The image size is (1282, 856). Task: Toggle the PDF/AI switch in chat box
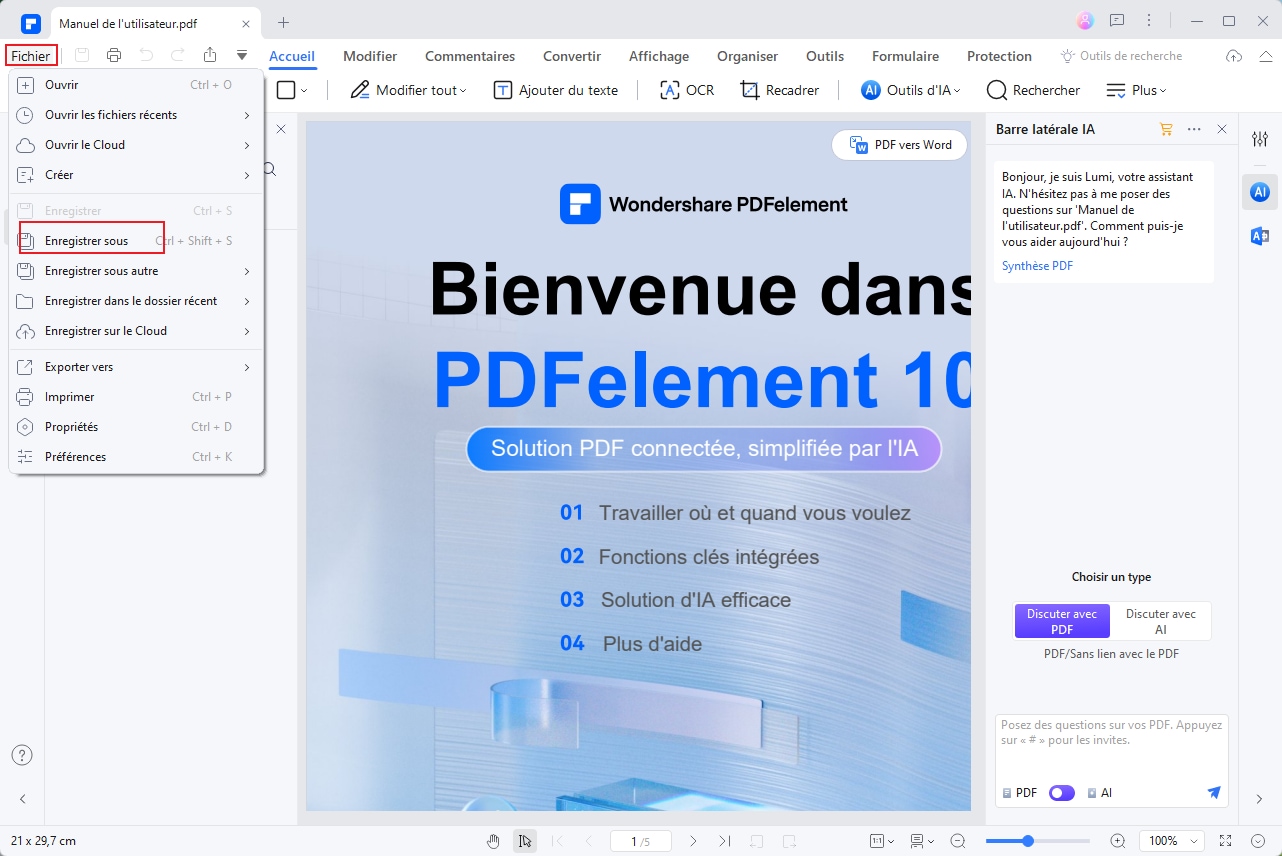[x=1062, y=792]
